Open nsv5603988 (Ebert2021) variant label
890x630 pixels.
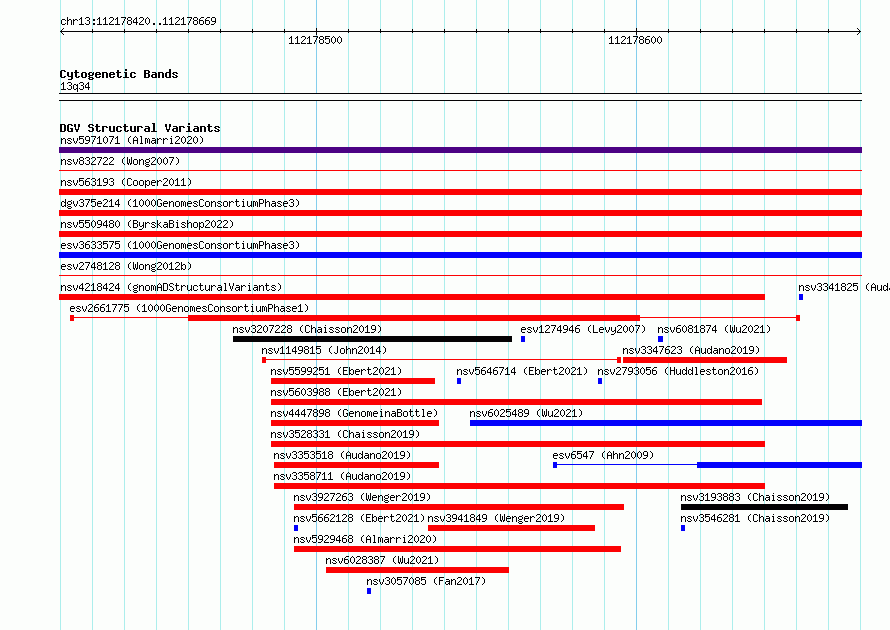pyautogui.click(x=335, y=392)
